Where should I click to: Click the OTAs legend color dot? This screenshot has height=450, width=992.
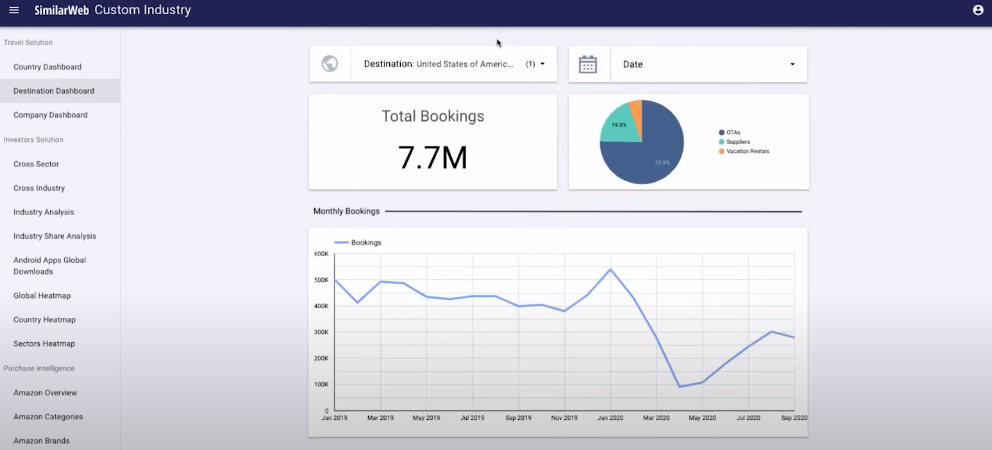pos(722,132)
